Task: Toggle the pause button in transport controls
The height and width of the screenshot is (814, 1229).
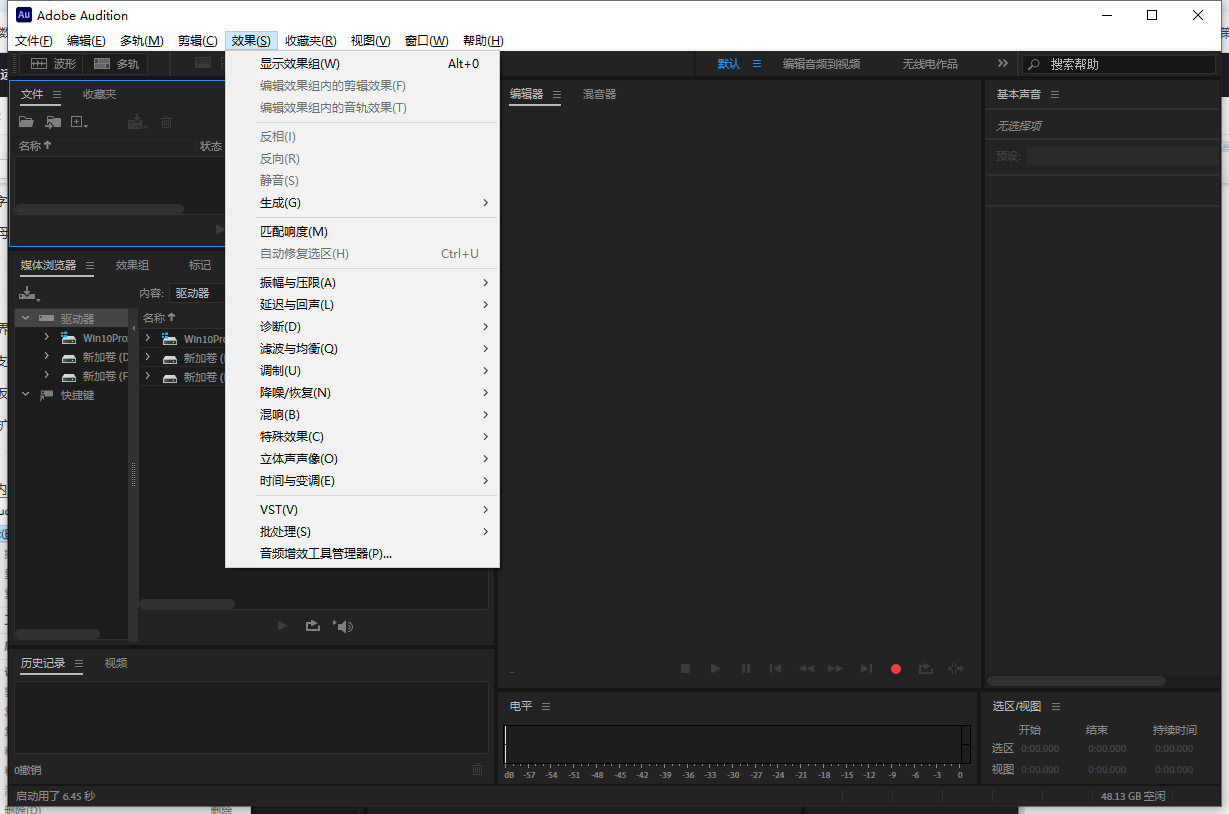Action: tap(745, 668)
